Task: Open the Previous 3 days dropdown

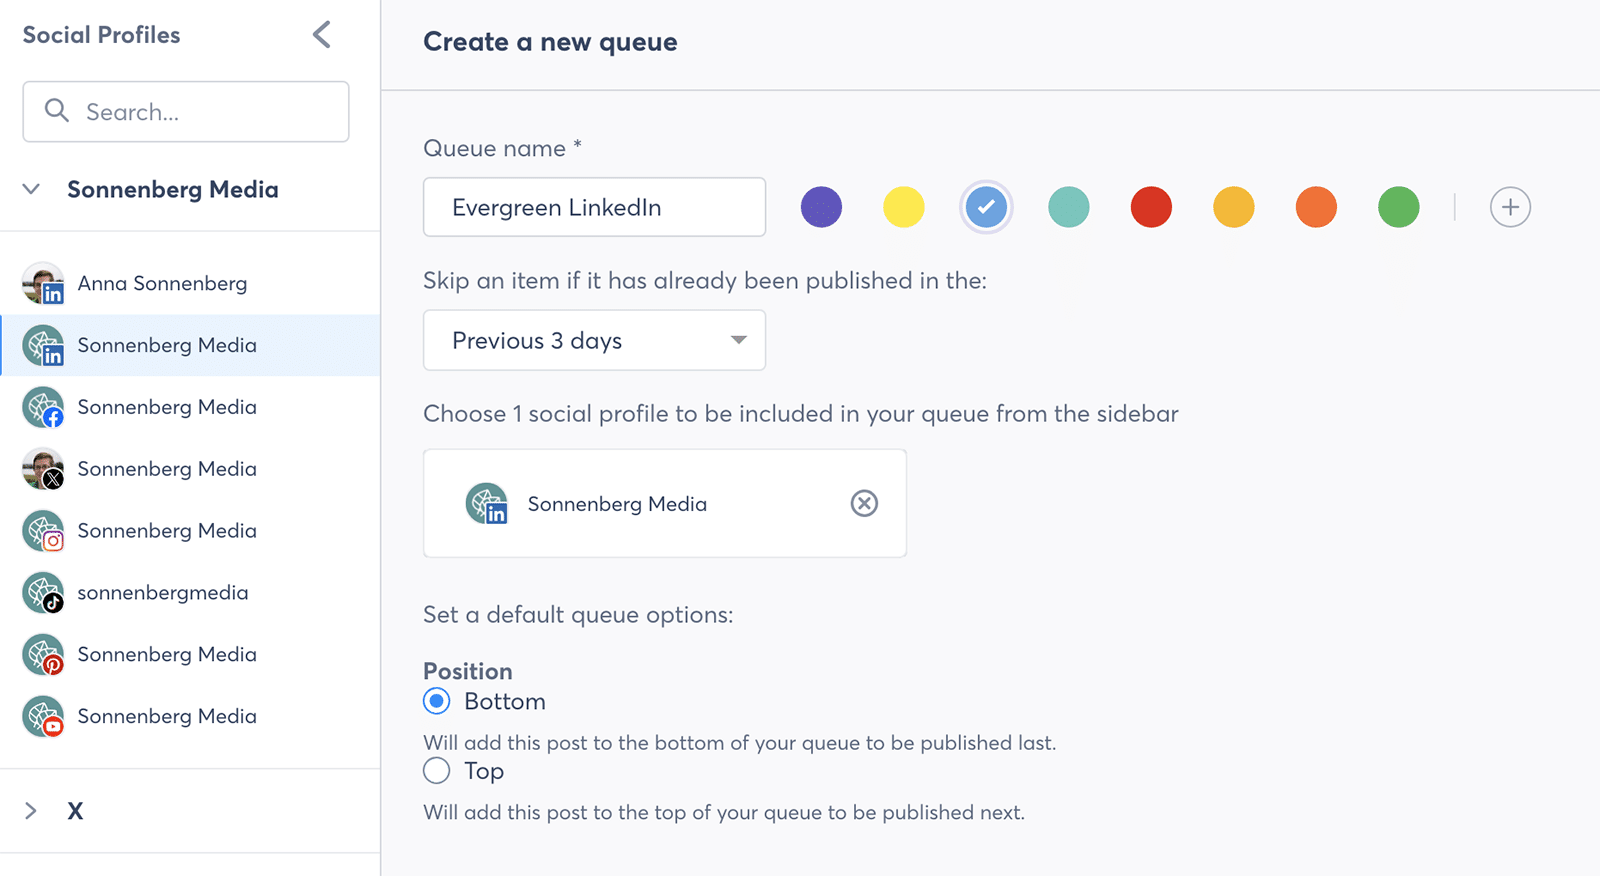Action: 594,340
